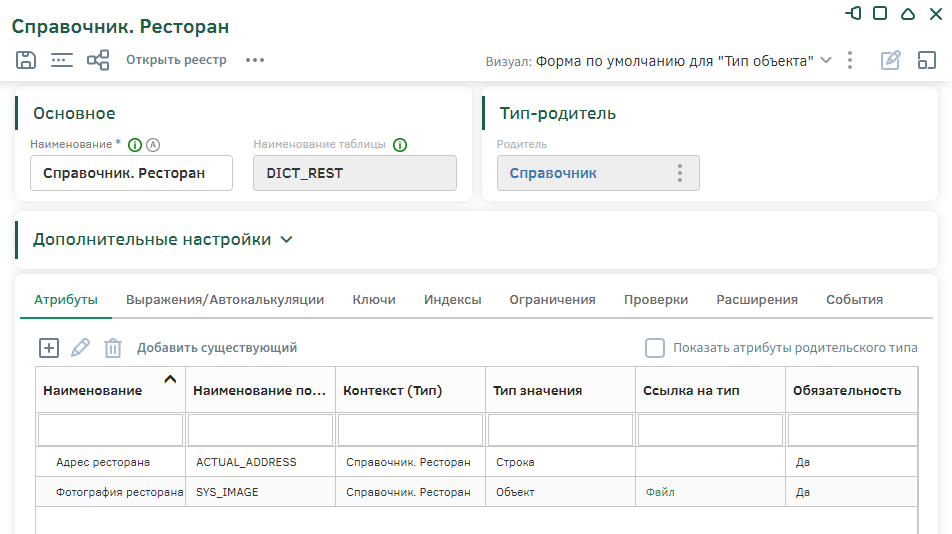Open the Файл type link in table
The image size is (952, 534).
[660, 492]
